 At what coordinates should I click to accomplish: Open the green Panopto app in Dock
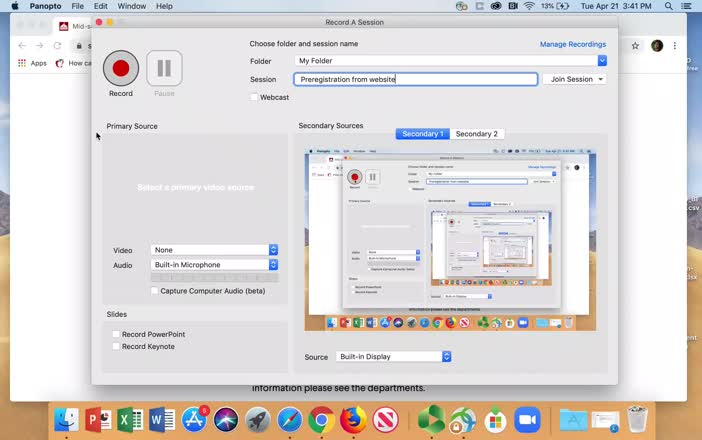pyautogui.click(x=431, y=420)
